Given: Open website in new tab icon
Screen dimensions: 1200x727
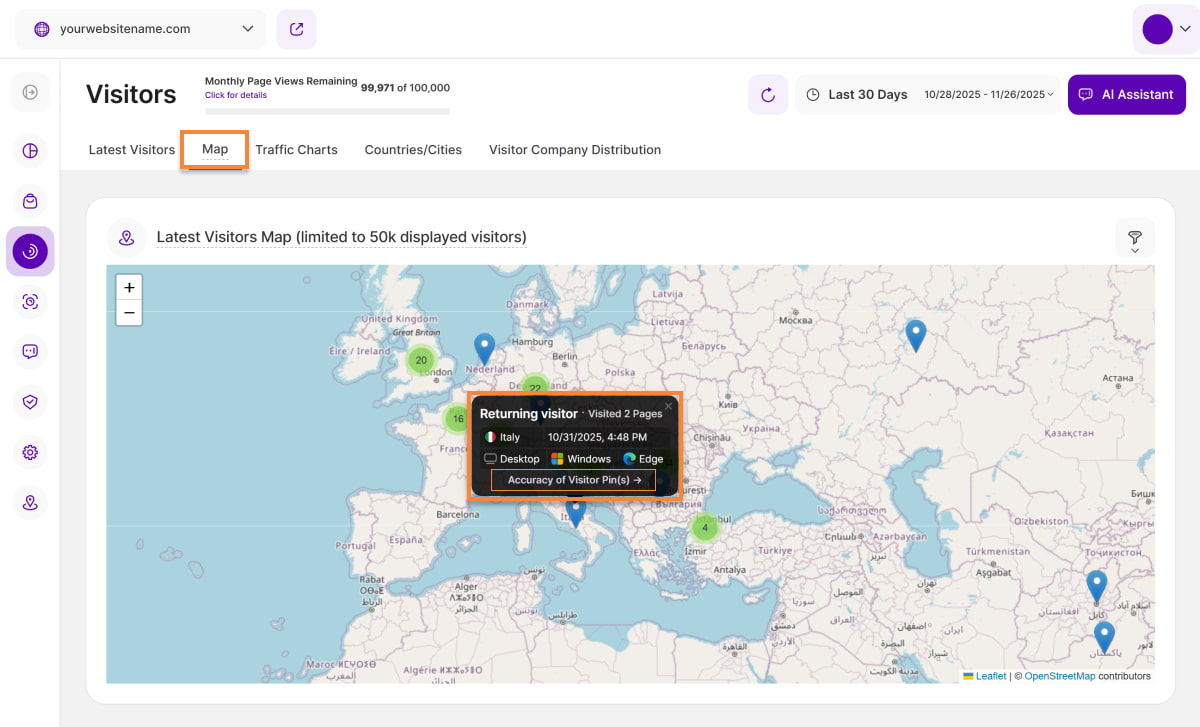Looking at the screenshot, I should point(296,29).
